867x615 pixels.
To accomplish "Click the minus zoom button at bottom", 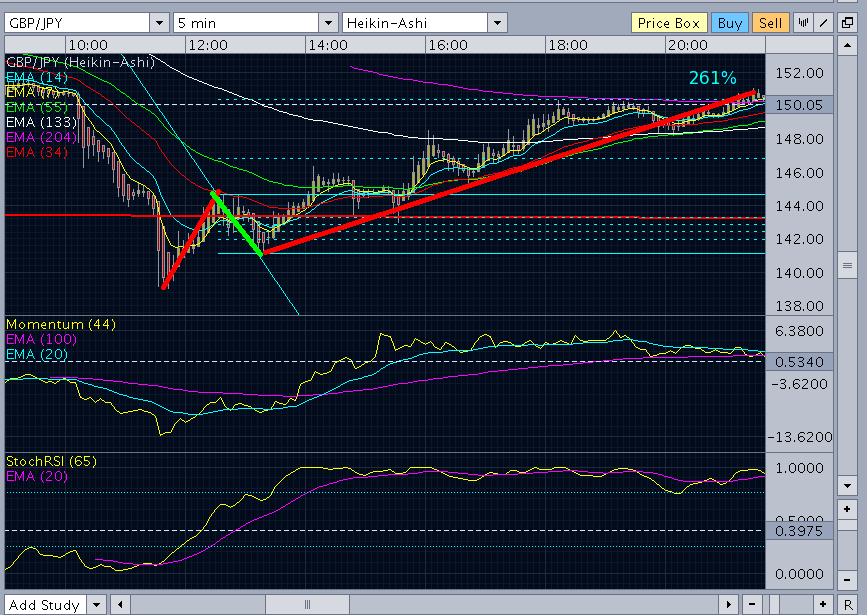I will (751, 604).
